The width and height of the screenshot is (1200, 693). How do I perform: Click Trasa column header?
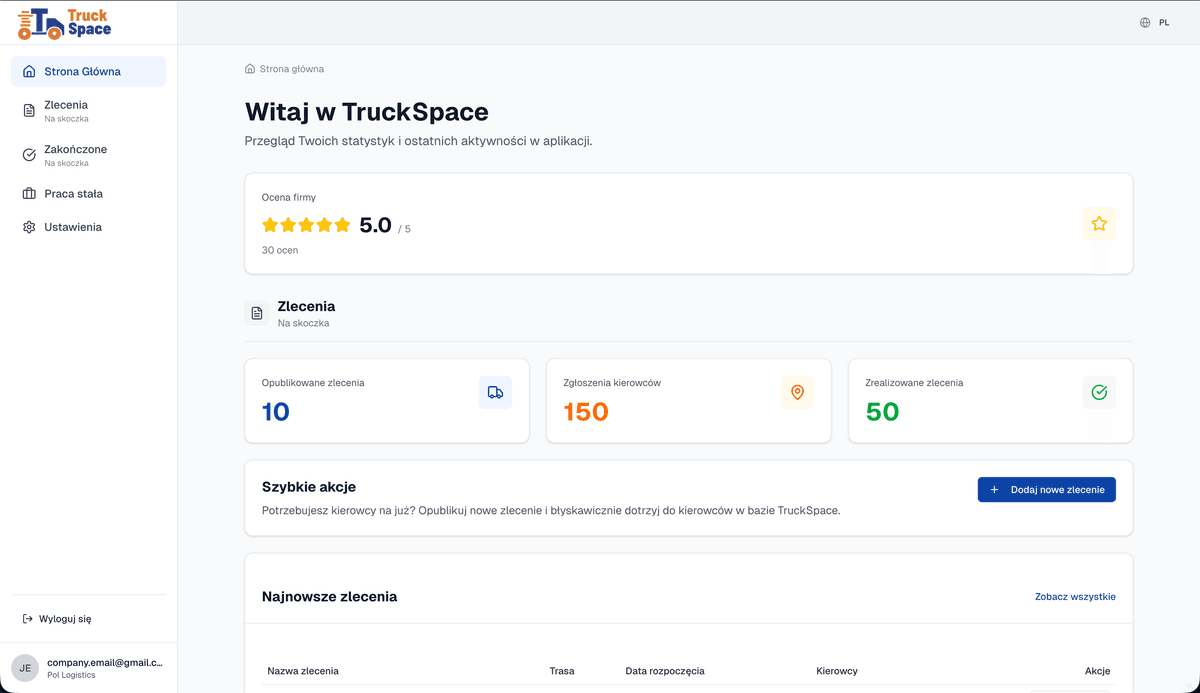point(562,671)
